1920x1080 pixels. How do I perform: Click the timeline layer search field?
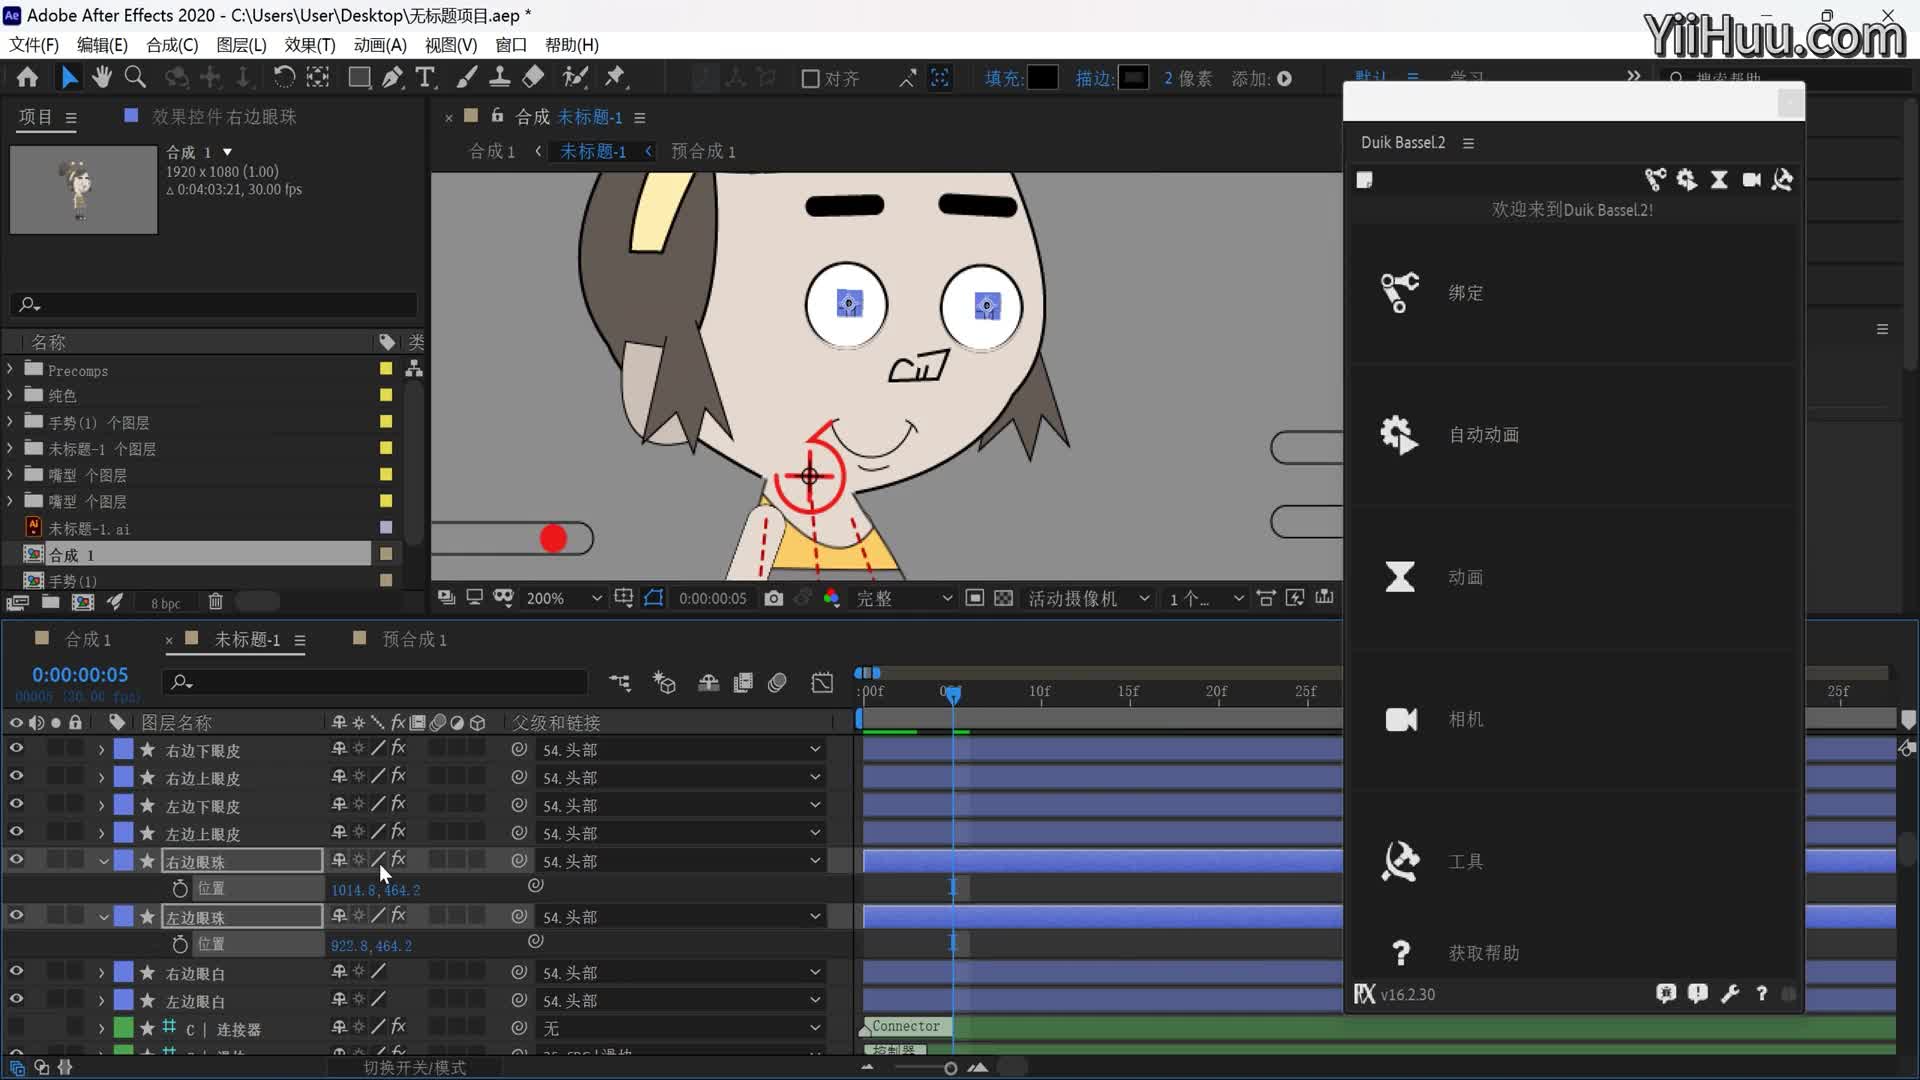(x=375, y=682)
